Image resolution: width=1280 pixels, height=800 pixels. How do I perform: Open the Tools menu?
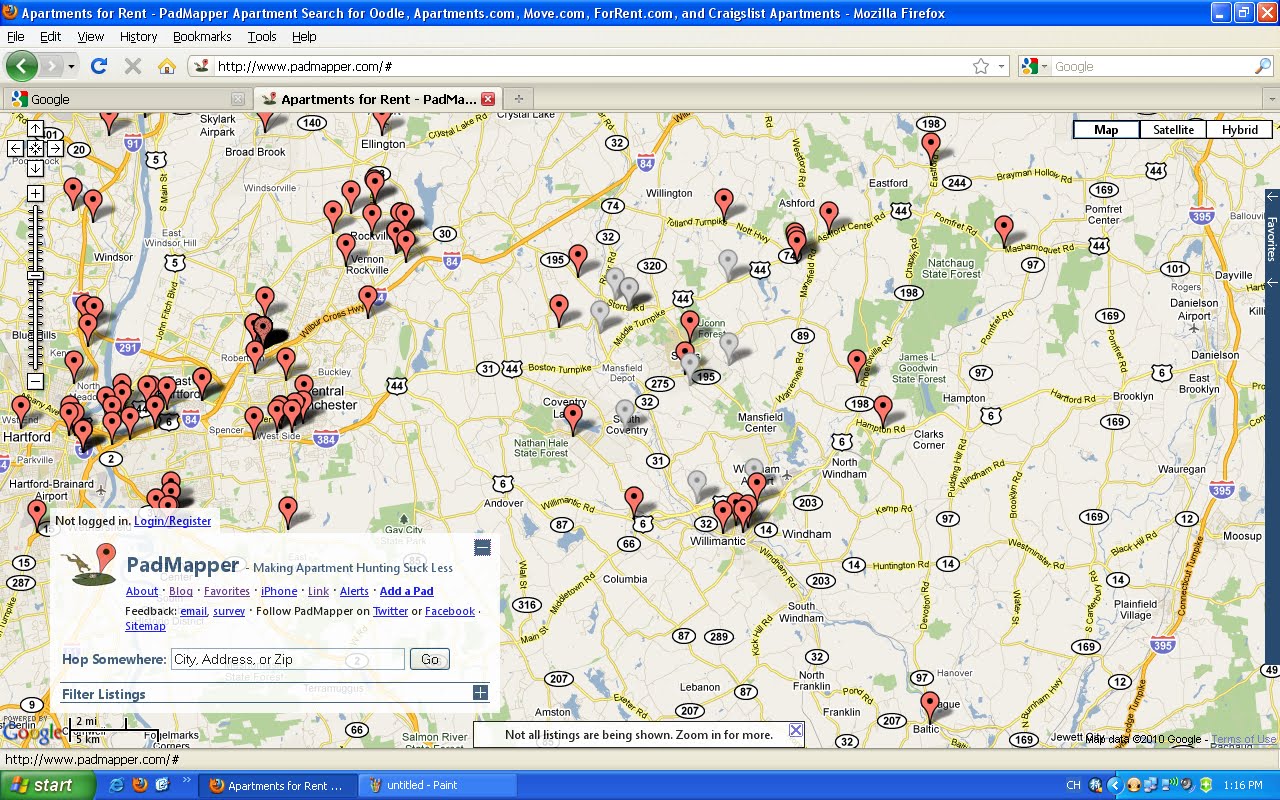[262, 36]
